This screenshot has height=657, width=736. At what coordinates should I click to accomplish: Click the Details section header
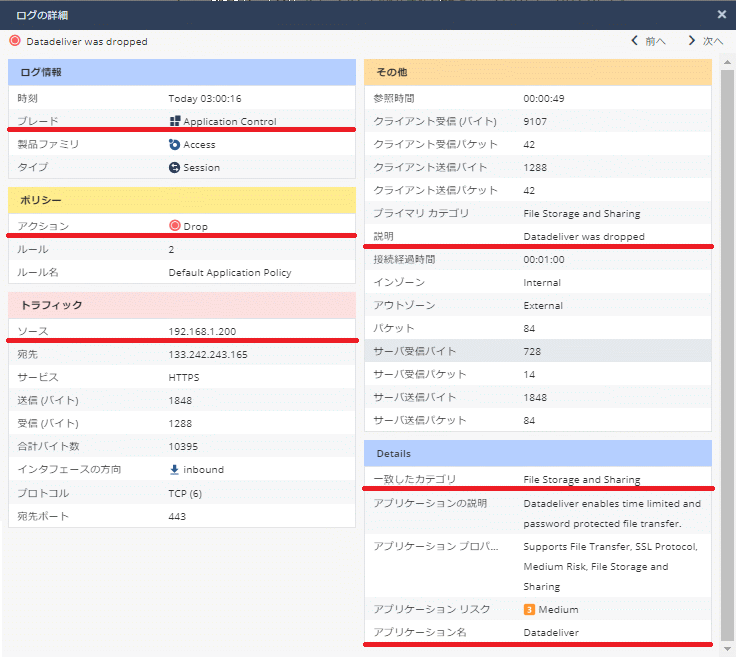point(538,453)
